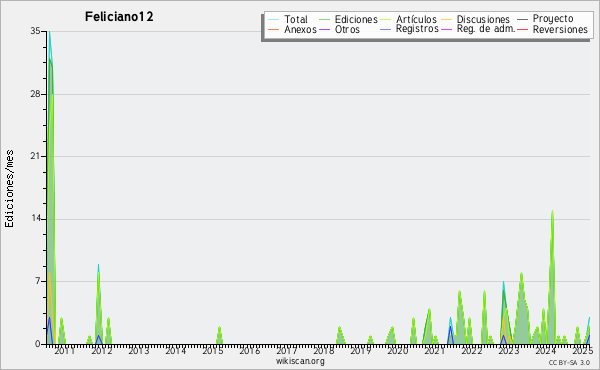Image resolution: width=600 pixels, height=370 pixels.
Task: Click the 2024 peak reaching 15 edits
Action: click(552, 211)
